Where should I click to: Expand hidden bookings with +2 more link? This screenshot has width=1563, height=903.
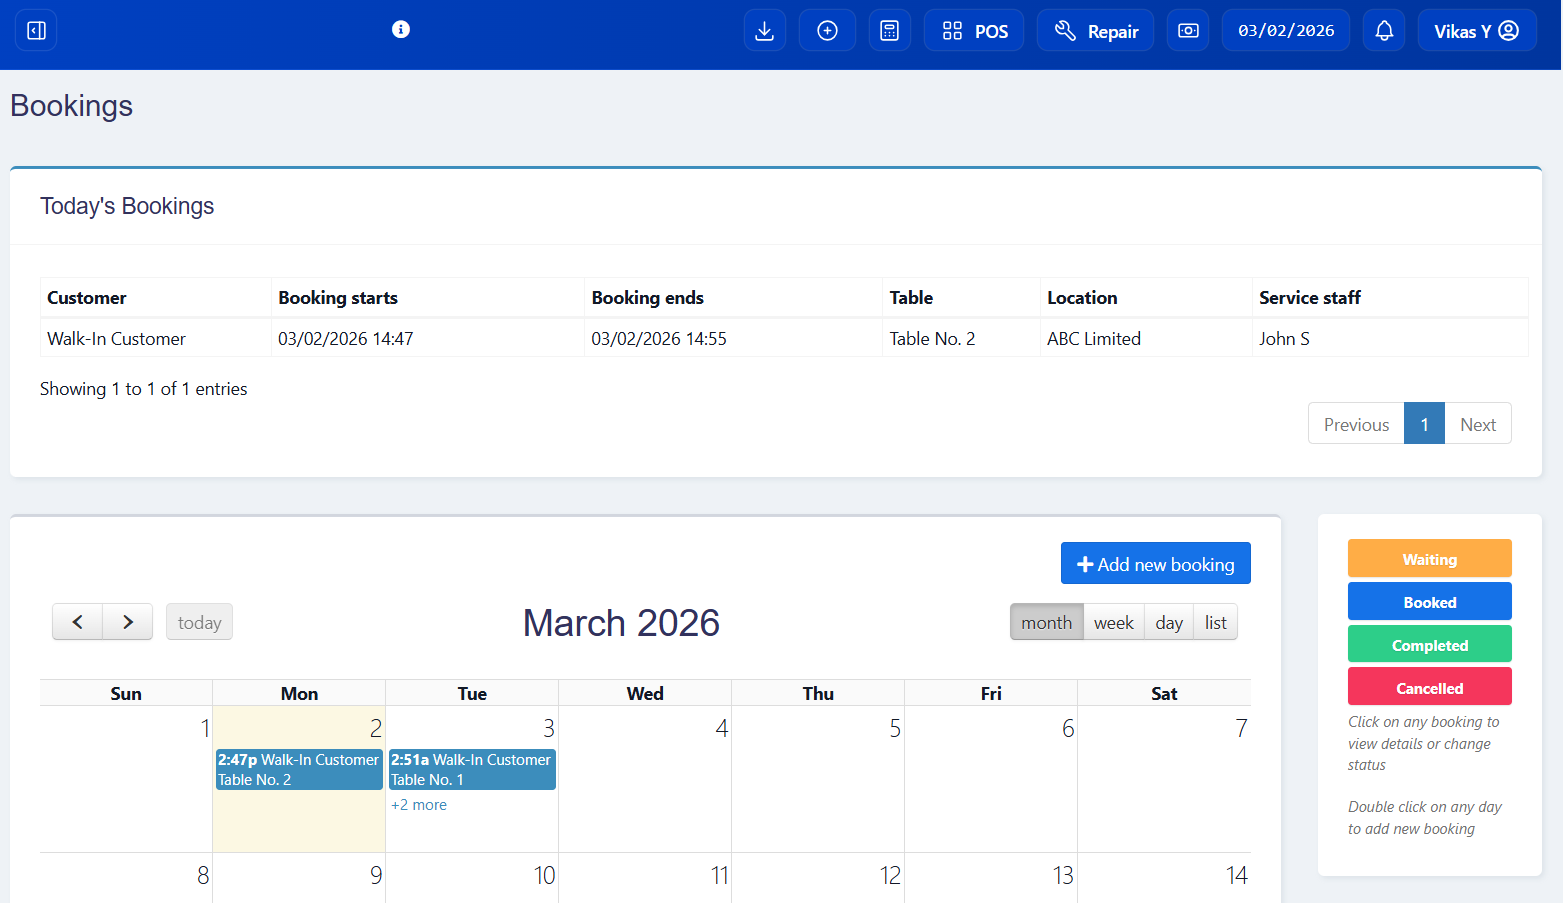click(419, 804)
